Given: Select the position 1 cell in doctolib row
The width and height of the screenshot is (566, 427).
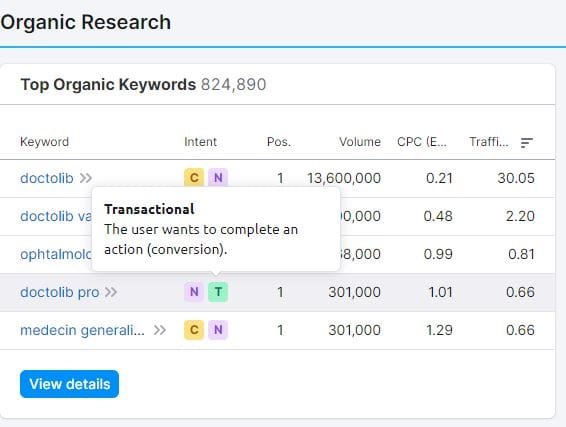Looking at the screenshot, I should pos(280,178).
